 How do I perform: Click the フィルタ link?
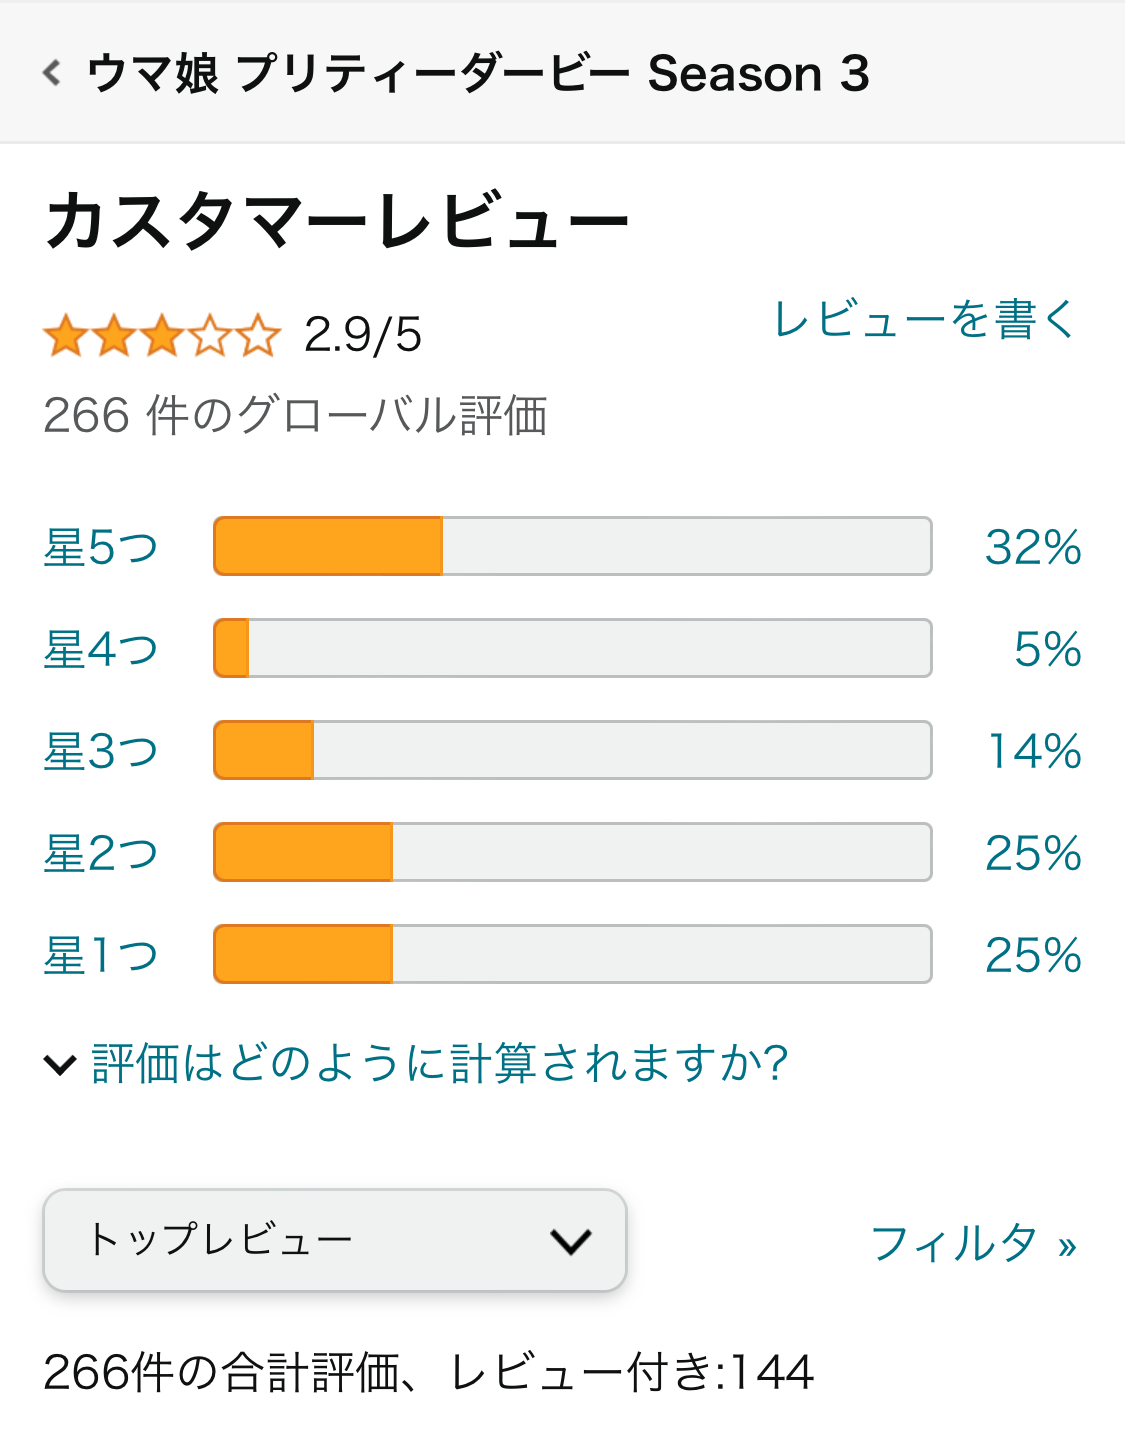pos(973,1243)
